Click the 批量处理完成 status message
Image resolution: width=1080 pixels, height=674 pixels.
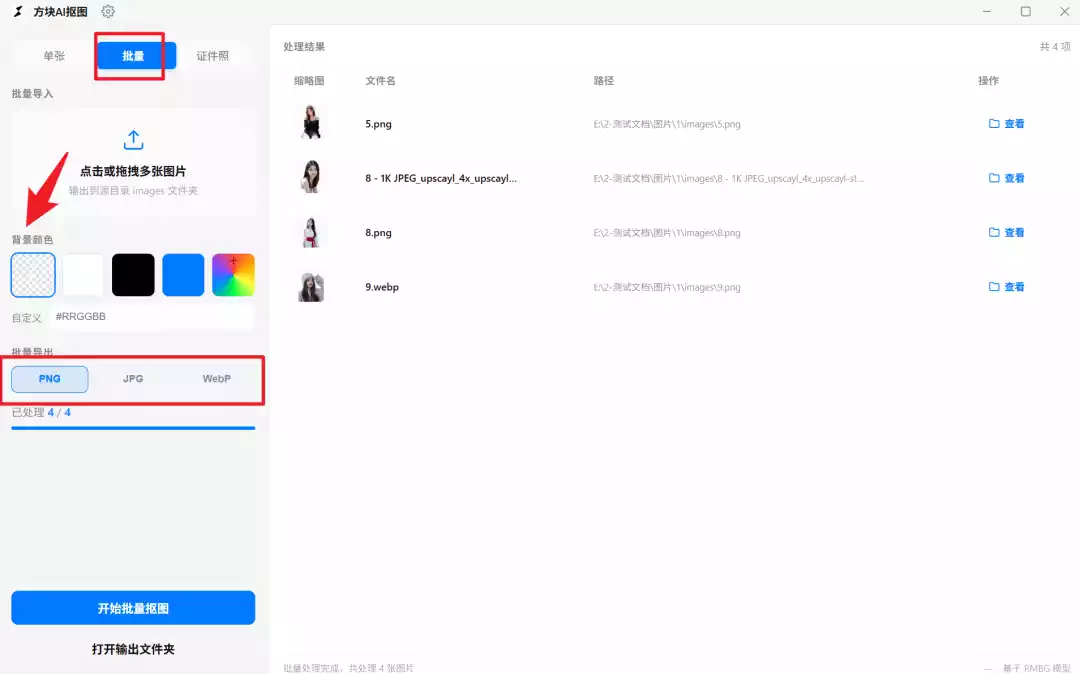pos(349,668)
